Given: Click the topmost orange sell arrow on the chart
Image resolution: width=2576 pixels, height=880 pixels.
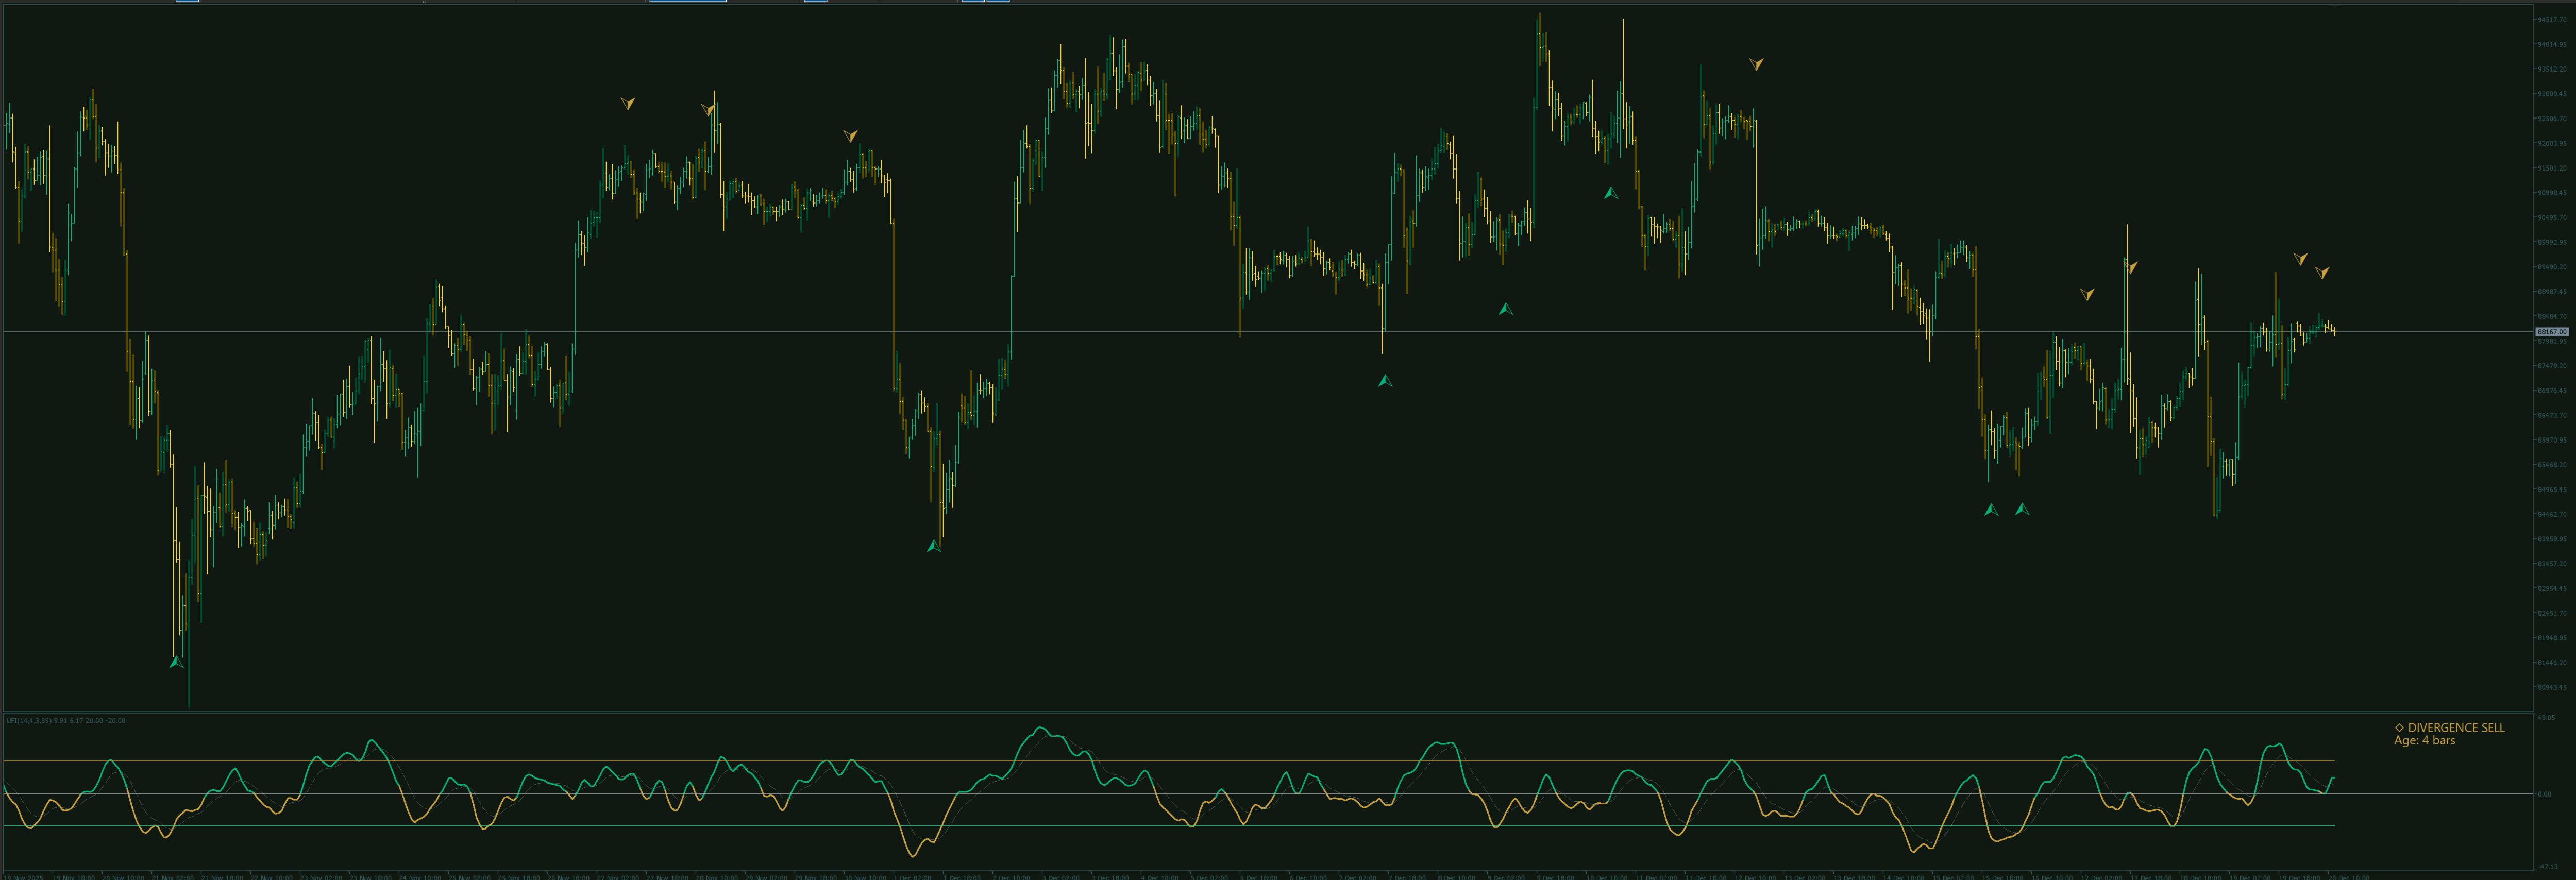Looking at the screenshot, I should click(x=1756, y=64).
